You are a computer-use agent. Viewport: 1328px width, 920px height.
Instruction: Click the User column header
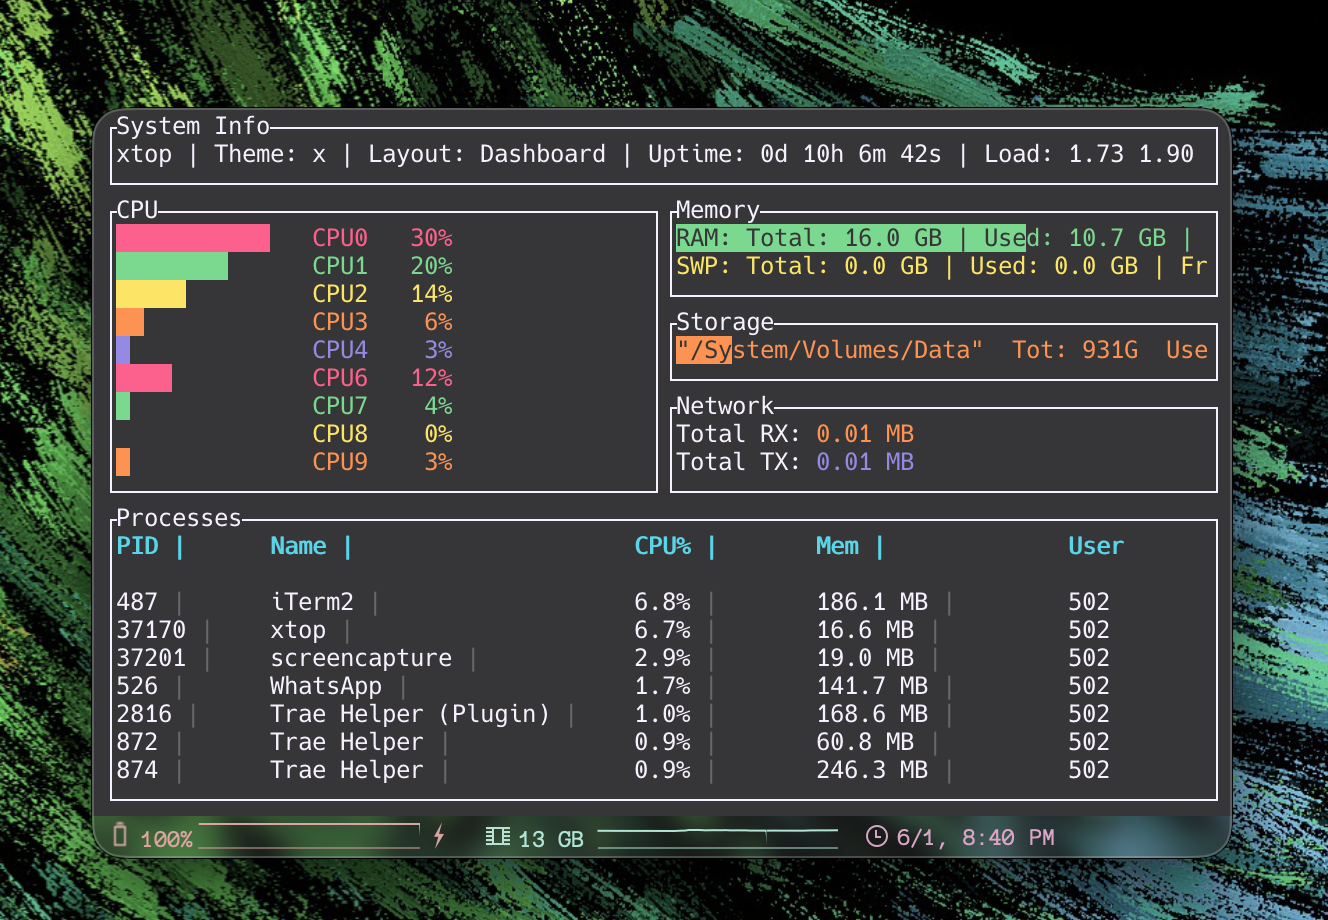[1096, 546]
